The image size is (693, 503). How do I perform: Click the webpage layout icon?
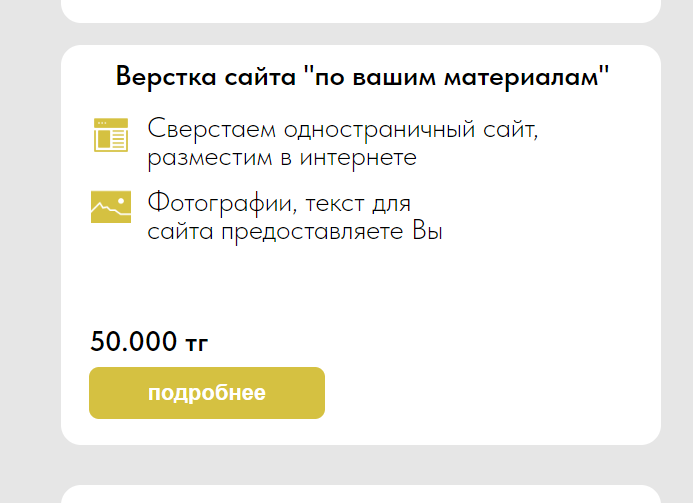111,135
